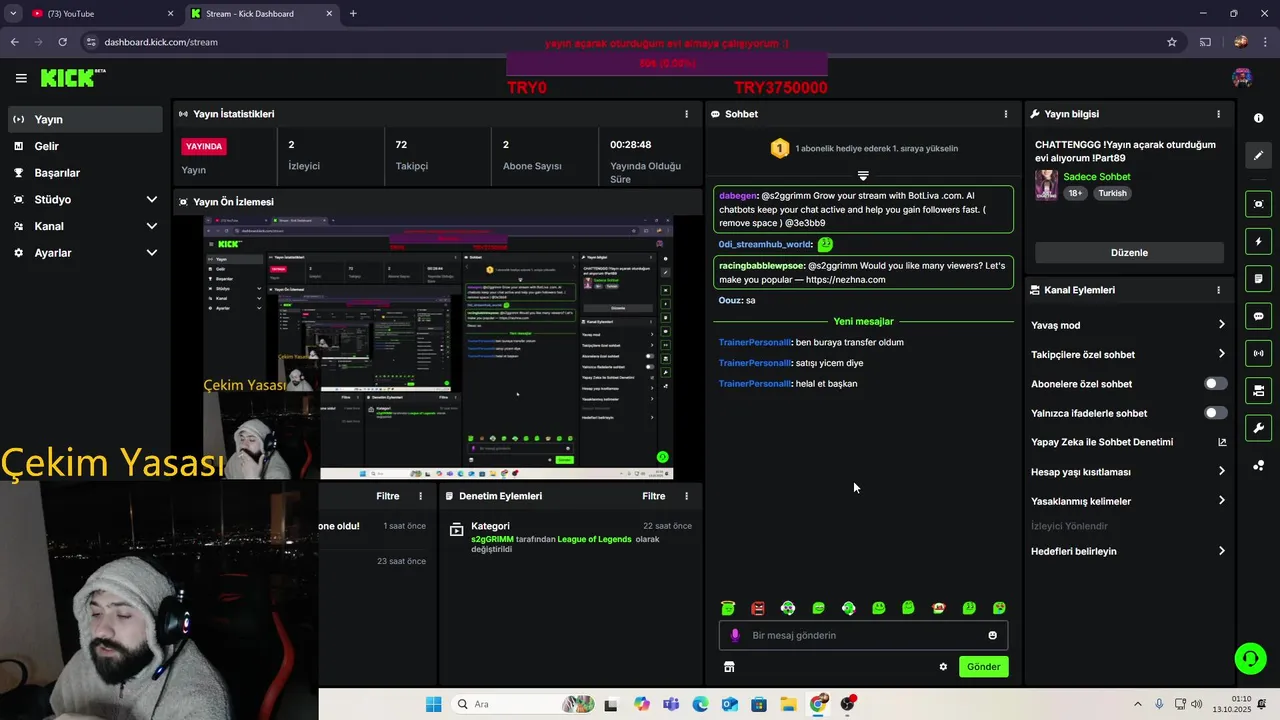Click the Windows Start button
Viewport: 1280px width, 720px height.
click(433, 704)
